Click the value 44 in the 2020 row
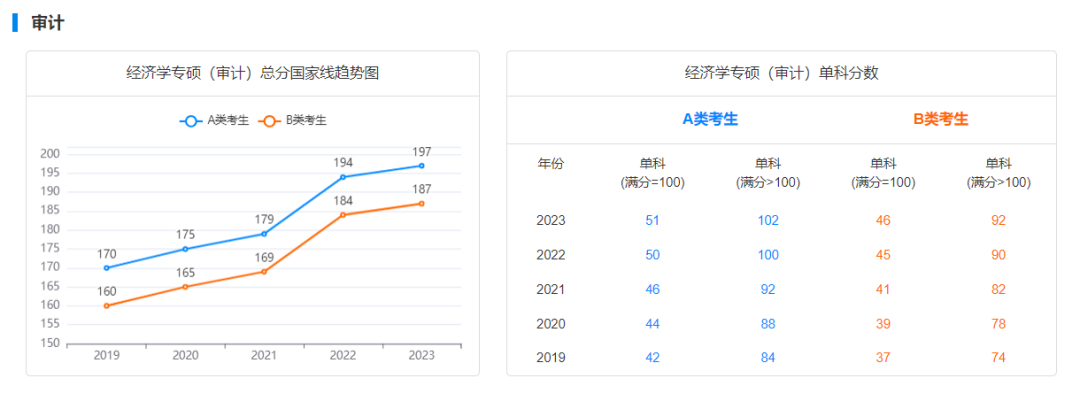This screenshot has height=394, width=1080. (x=652, y=324)
